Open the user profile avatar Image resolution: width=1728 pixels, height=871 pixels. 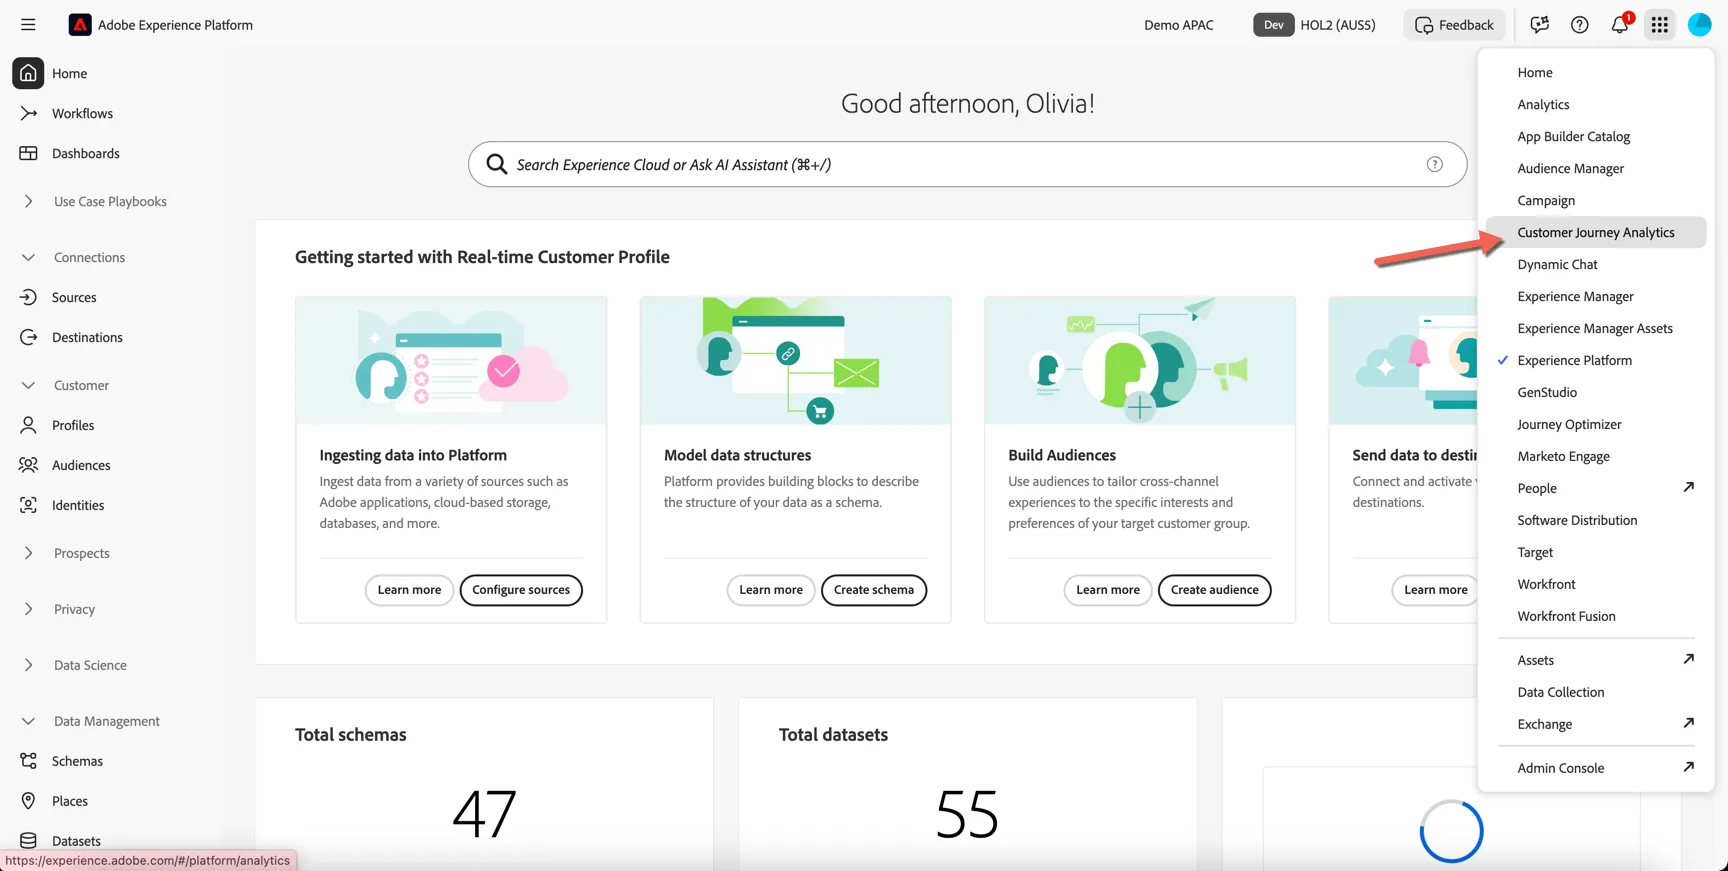(1700, 25)
